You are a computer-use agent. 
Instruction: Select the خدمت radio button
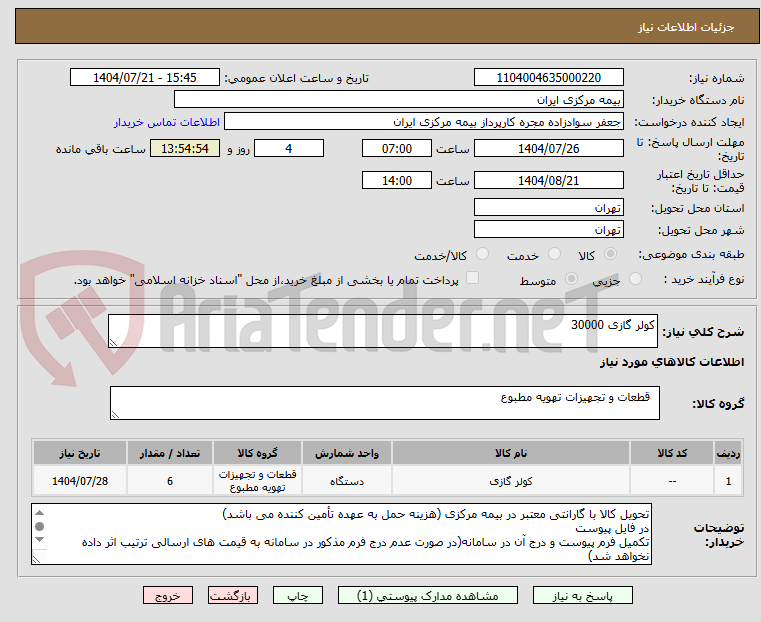click(x=554, y=254)
